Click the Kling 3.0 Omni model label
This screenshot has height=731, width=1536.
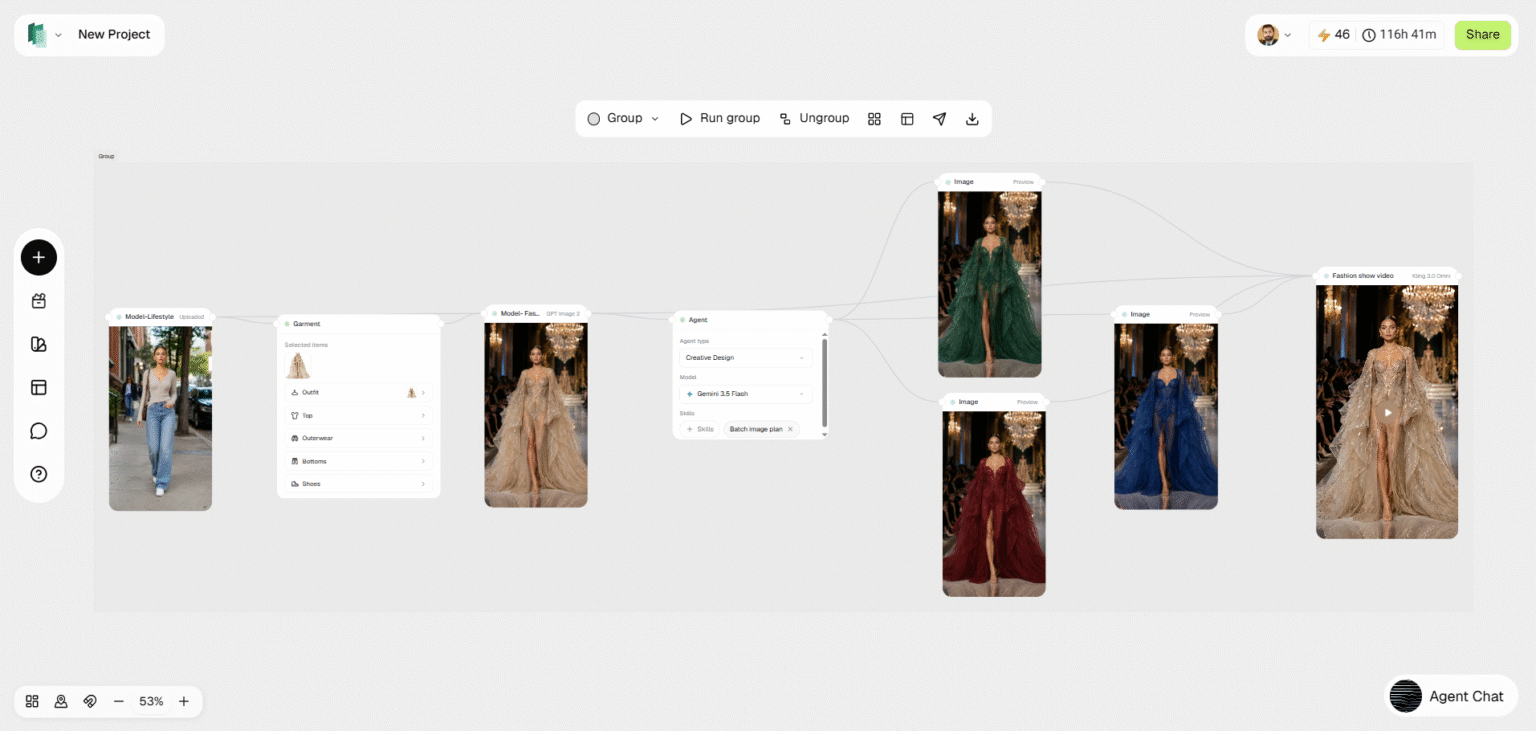[x=1431, y=275]
